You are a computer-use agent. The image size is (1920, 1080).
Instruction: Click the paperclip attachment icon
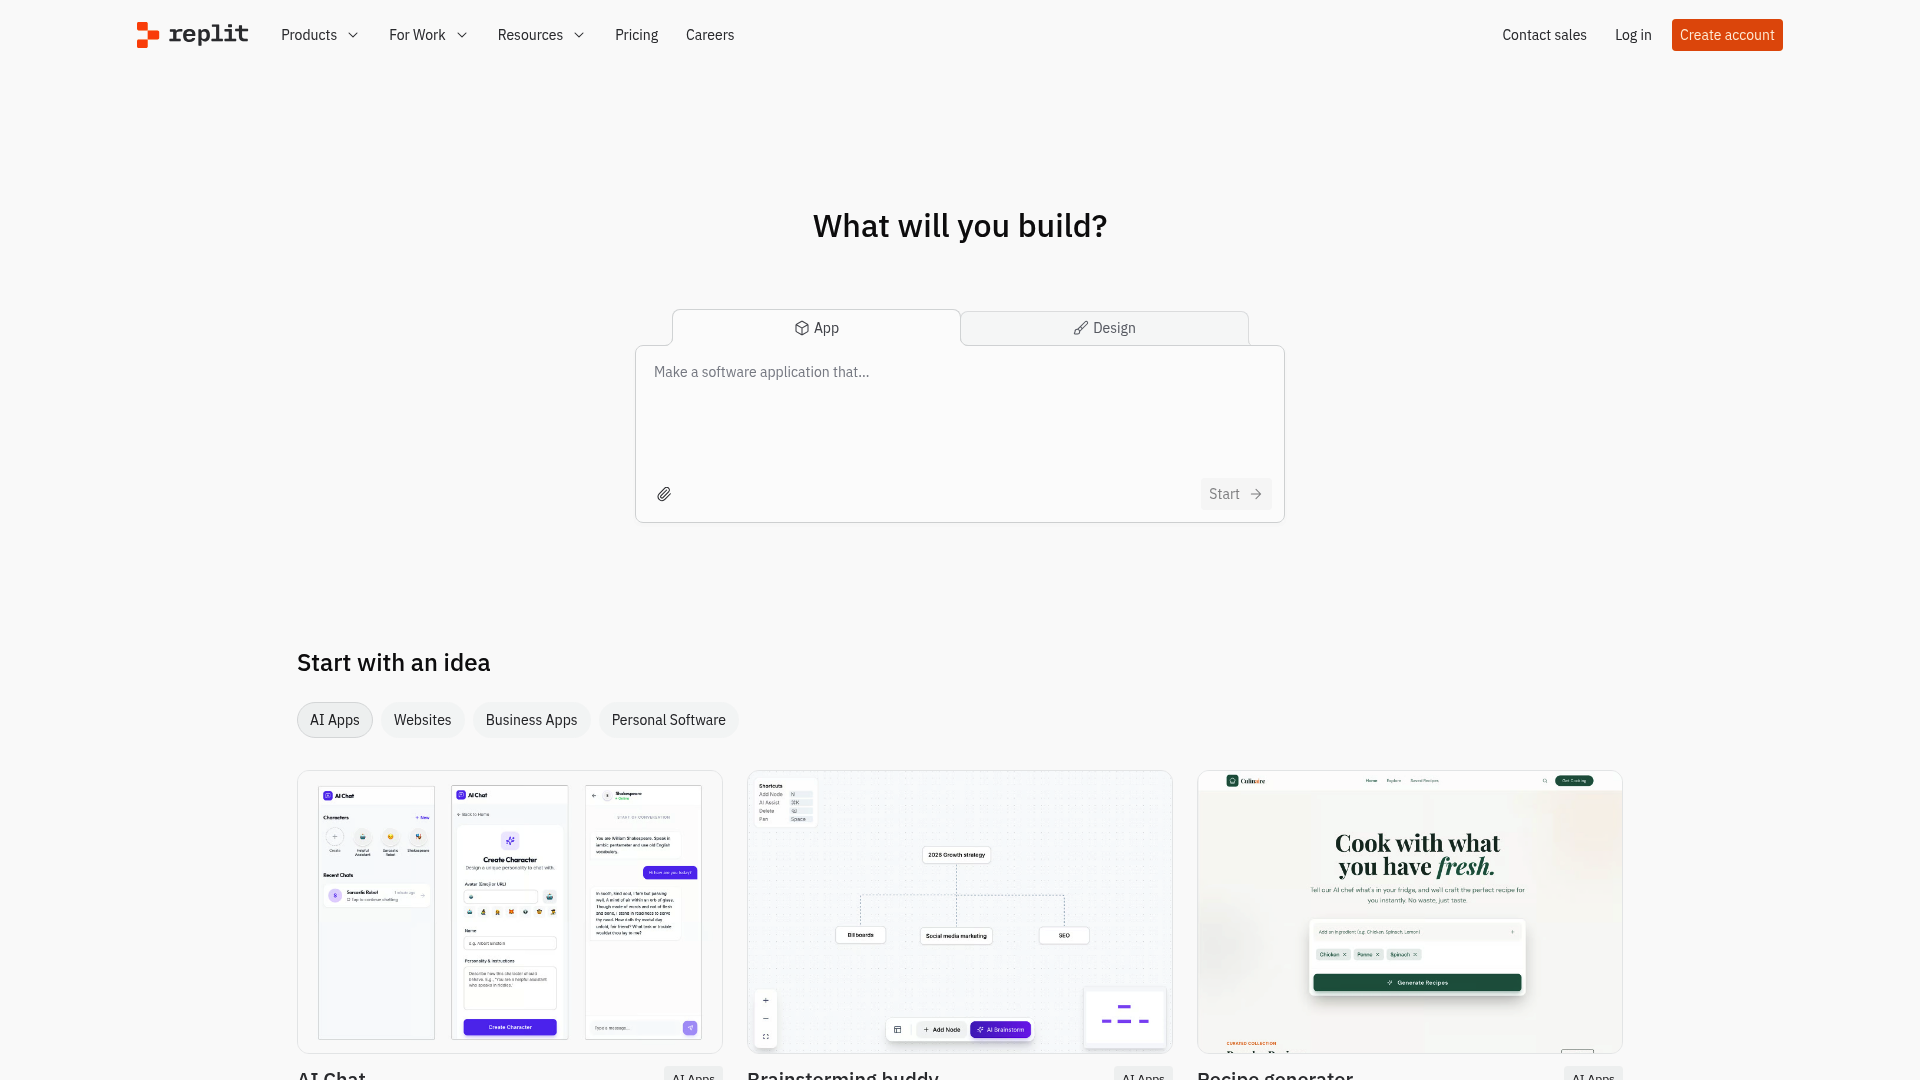click(x=663, y=494)
